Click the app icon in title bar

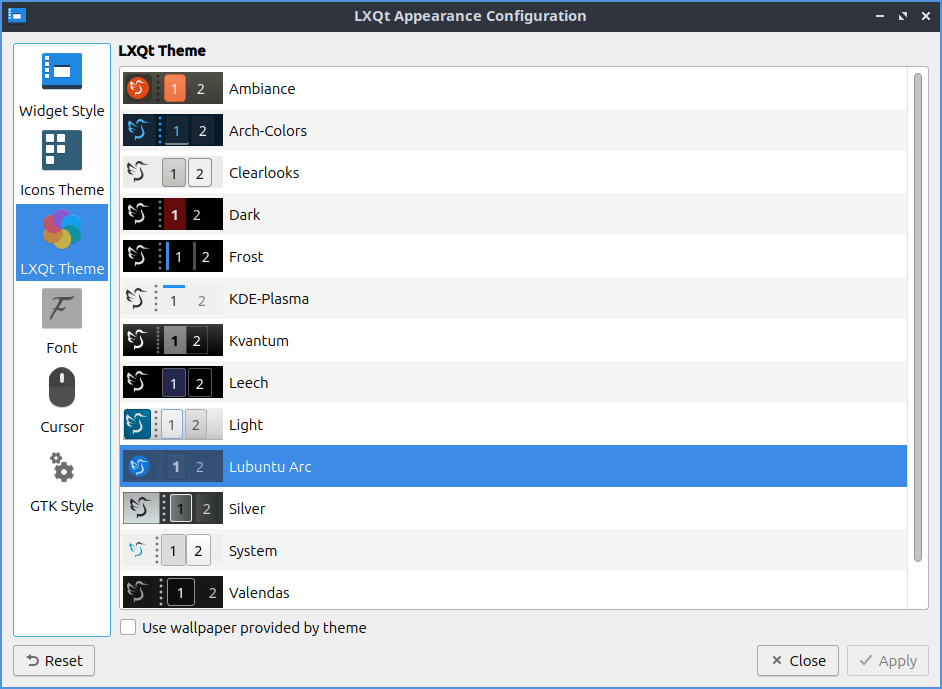[17, 16]
